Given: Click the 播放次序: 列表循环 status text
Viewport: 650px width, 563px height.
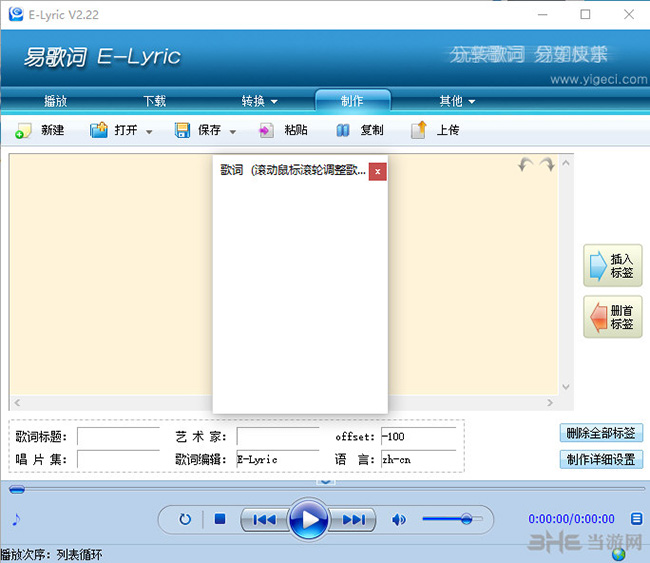Looking at the screenshot, I should 51,554.
